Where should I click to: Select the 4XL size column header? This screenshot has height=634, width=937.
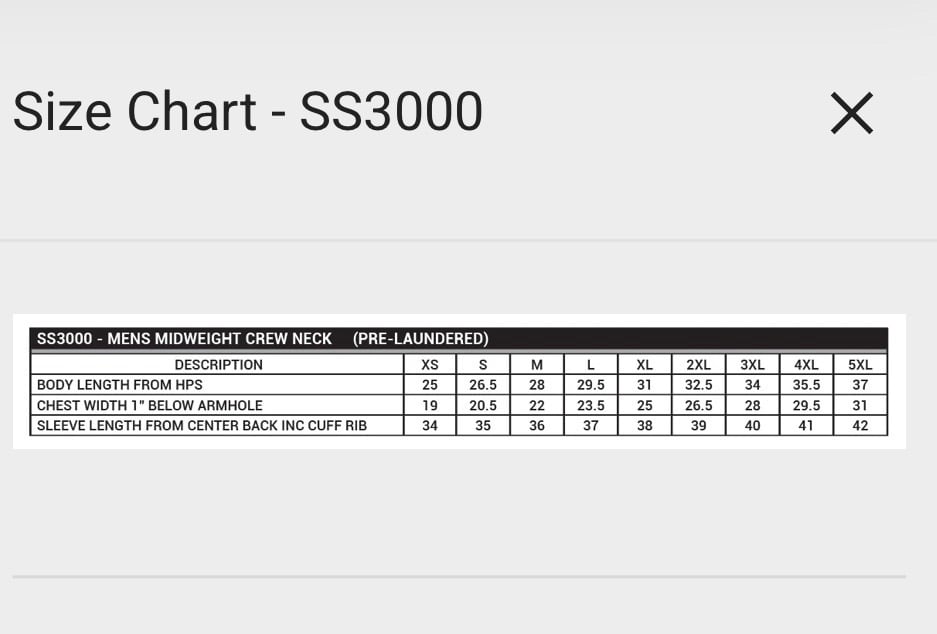(x=806, y=365)
